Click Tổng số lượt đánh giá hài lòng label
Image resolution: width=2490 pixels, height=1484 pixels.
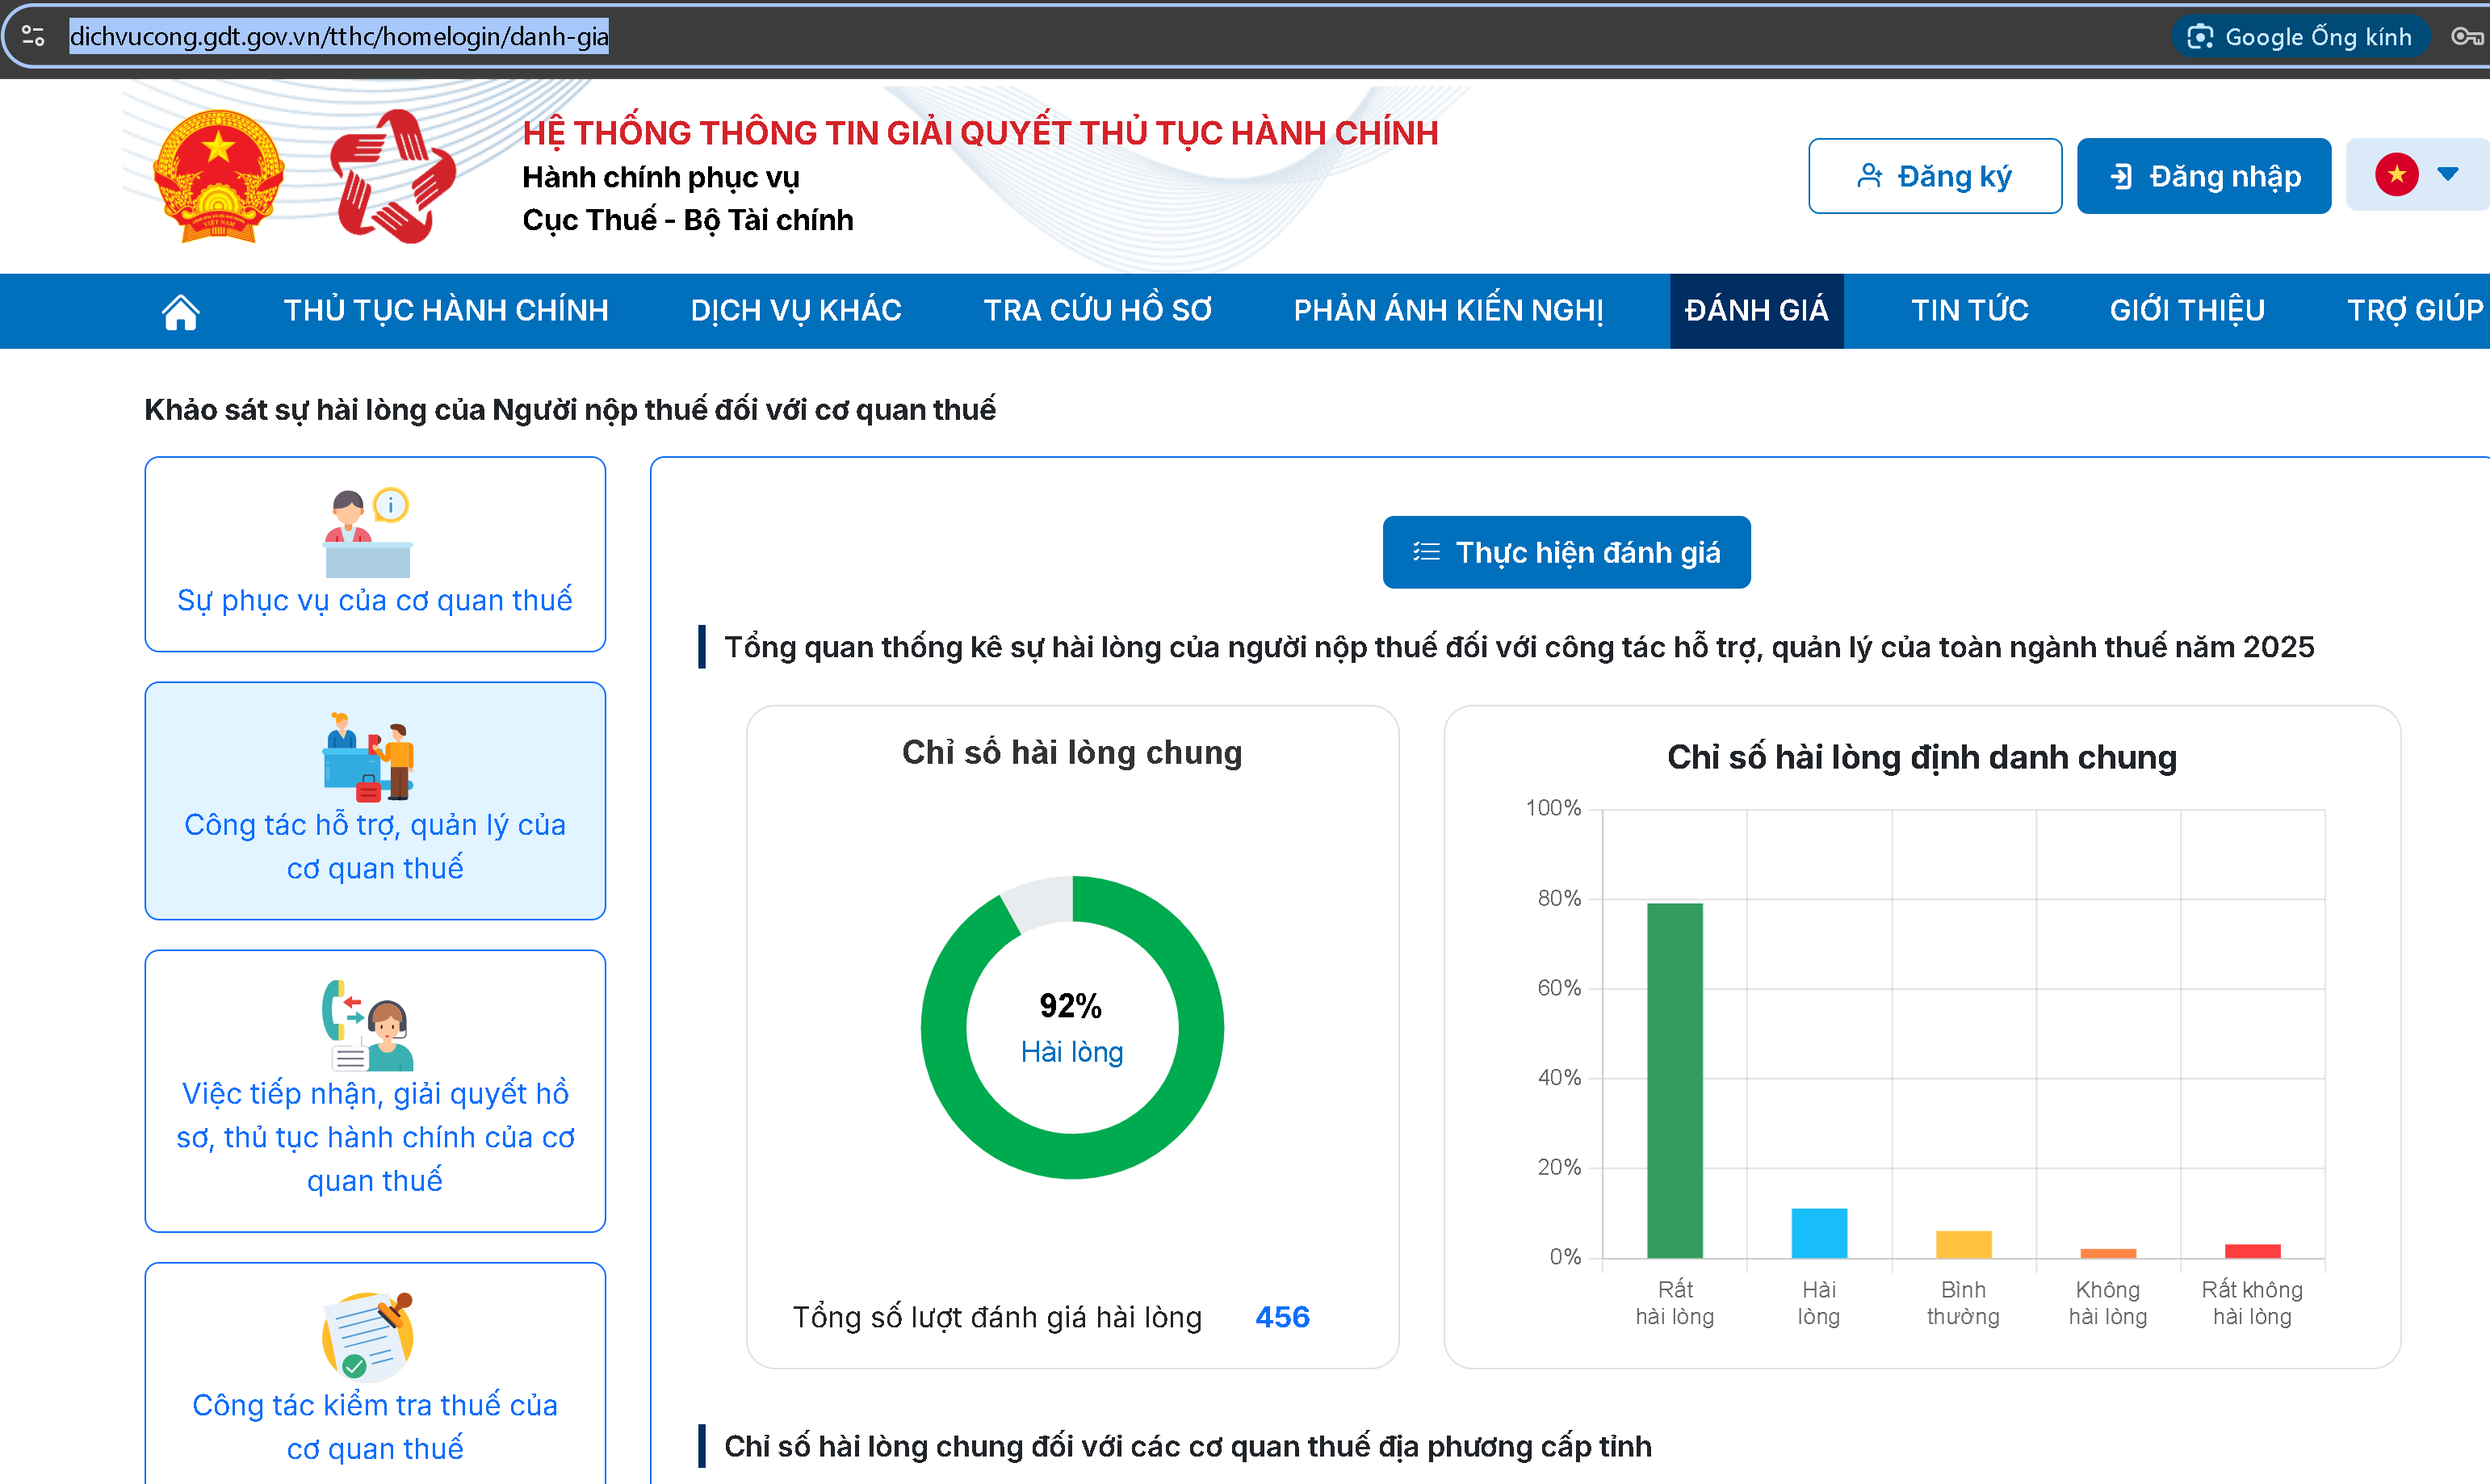[997, 1317]
